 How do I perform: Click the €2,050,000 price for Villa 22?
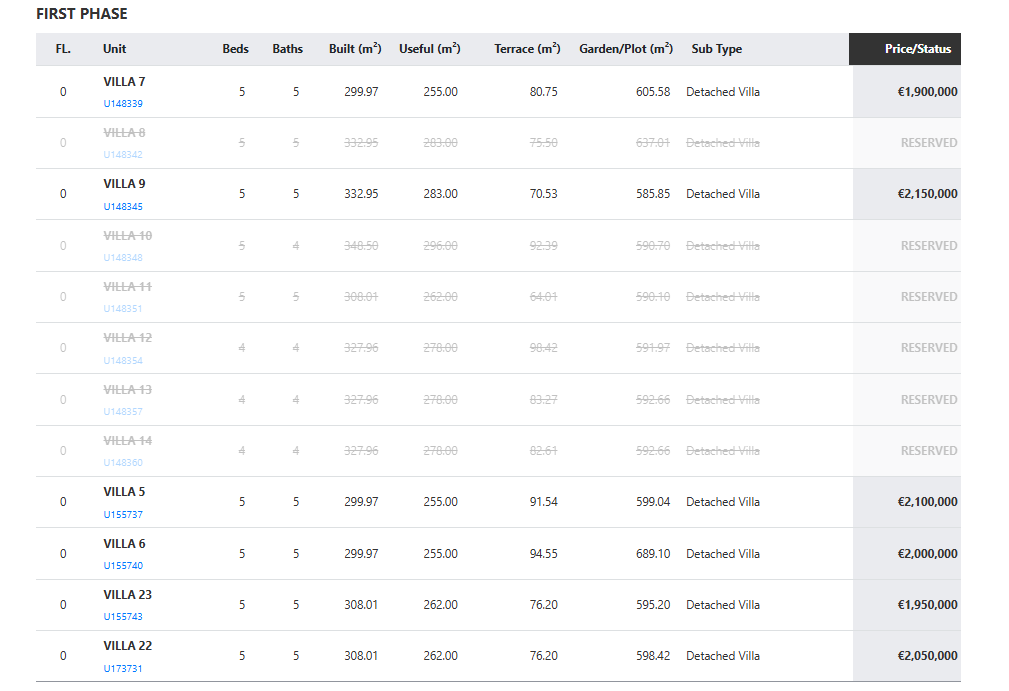(927, 656)
